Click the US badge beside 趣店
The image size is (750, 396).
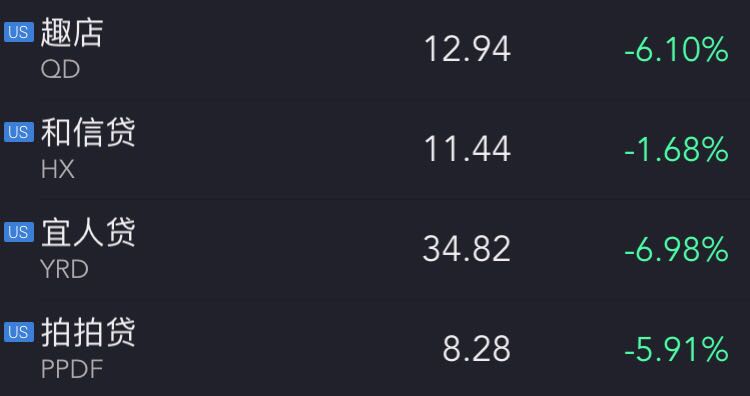coord(19,32)
